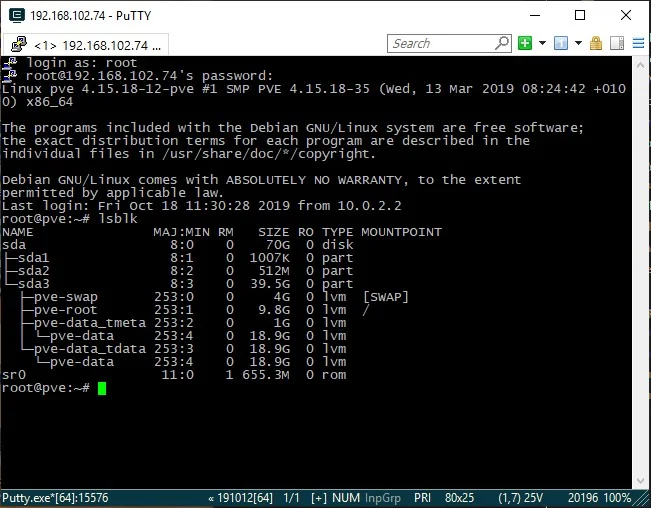Click the MOUNTPOINT column header

coord(401,232)
